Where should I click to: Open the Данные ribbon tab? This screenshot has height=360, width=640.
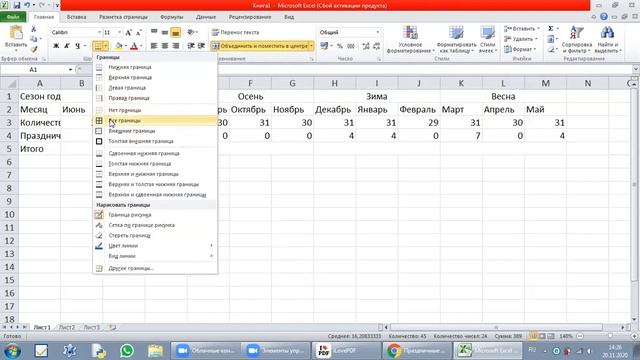[x=206, y=17]
